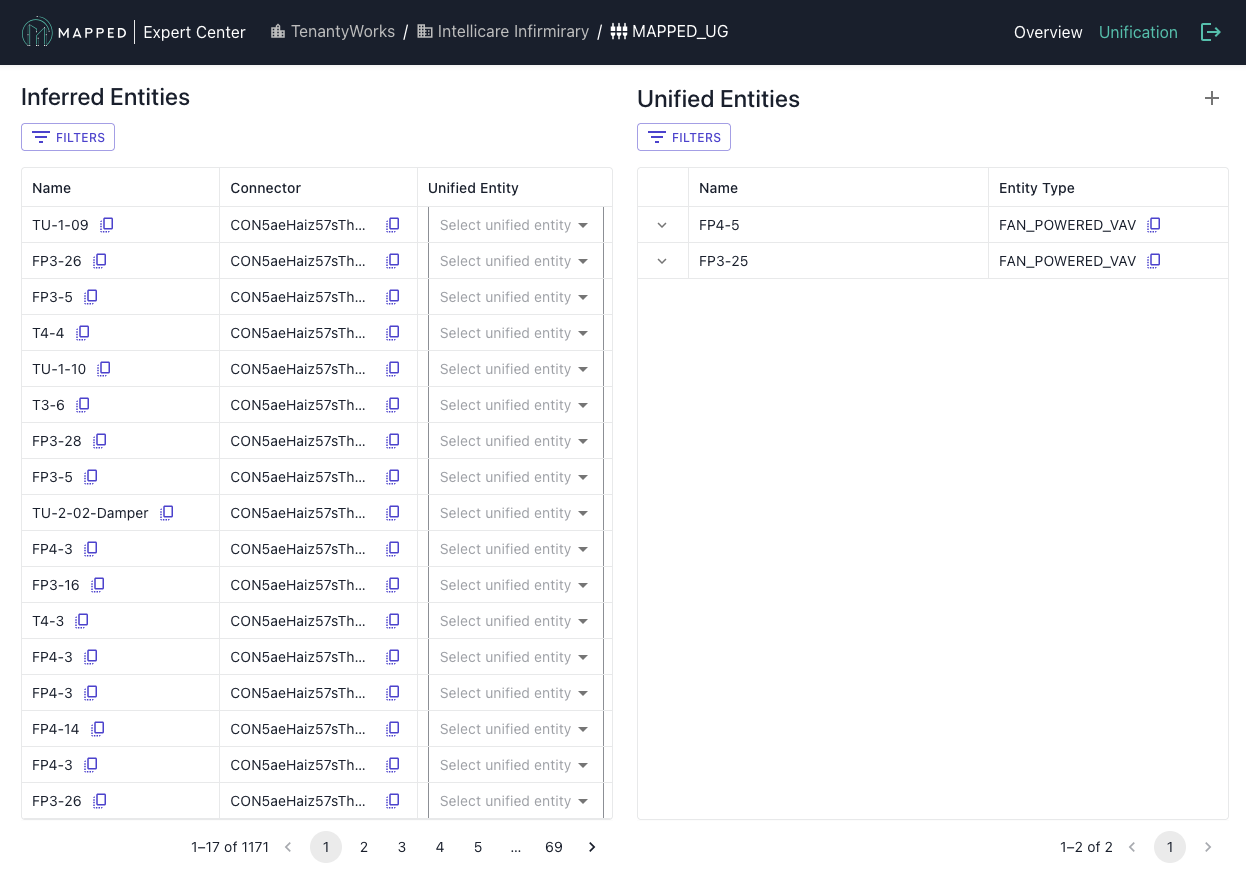Image resolution: width=1246 pixels, height=874 pixels.
Task: Copy name icon next to T4-4
Action: pyautogui.click(x=83, y=333)
